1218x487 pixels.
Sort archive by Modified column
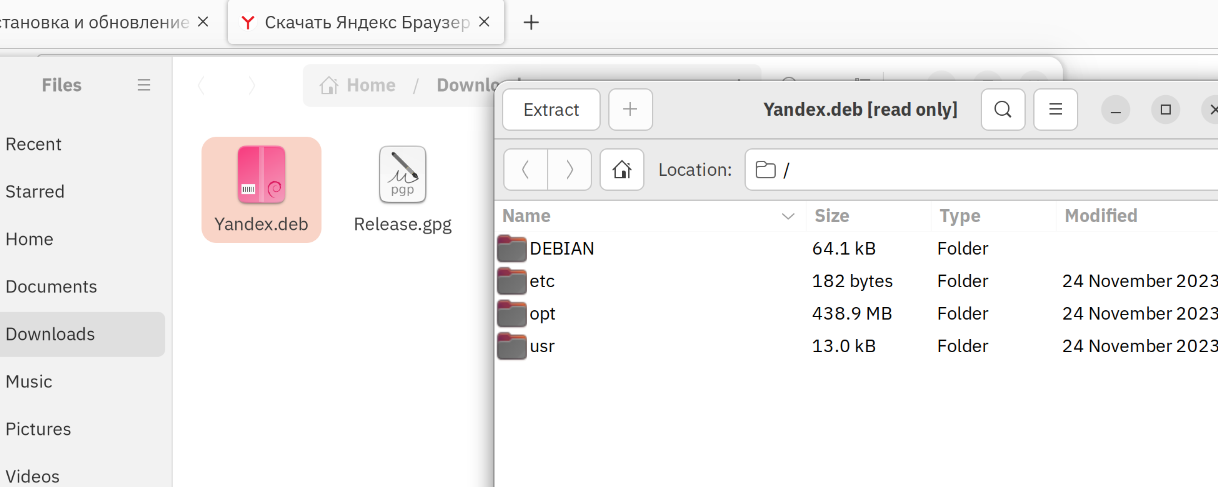click(1137, 216)
